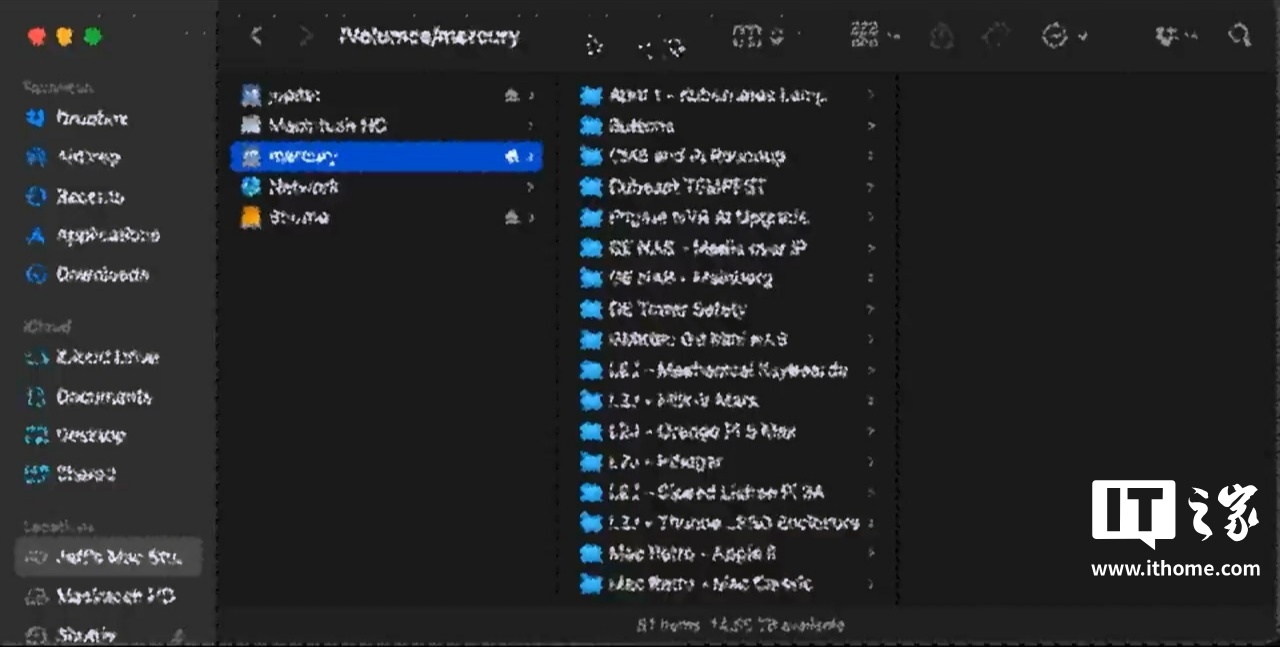Click the GE Tower Safety folder icon
1280x647 pixels.
pos(591,309)
